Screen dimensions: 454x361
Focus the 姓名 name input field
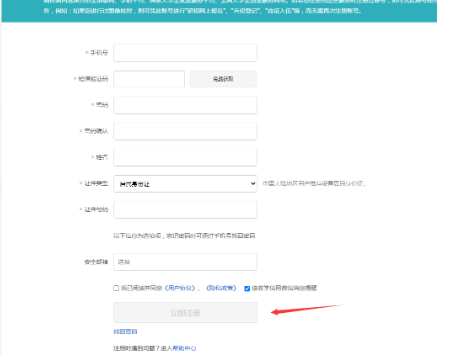pos(185,157)
